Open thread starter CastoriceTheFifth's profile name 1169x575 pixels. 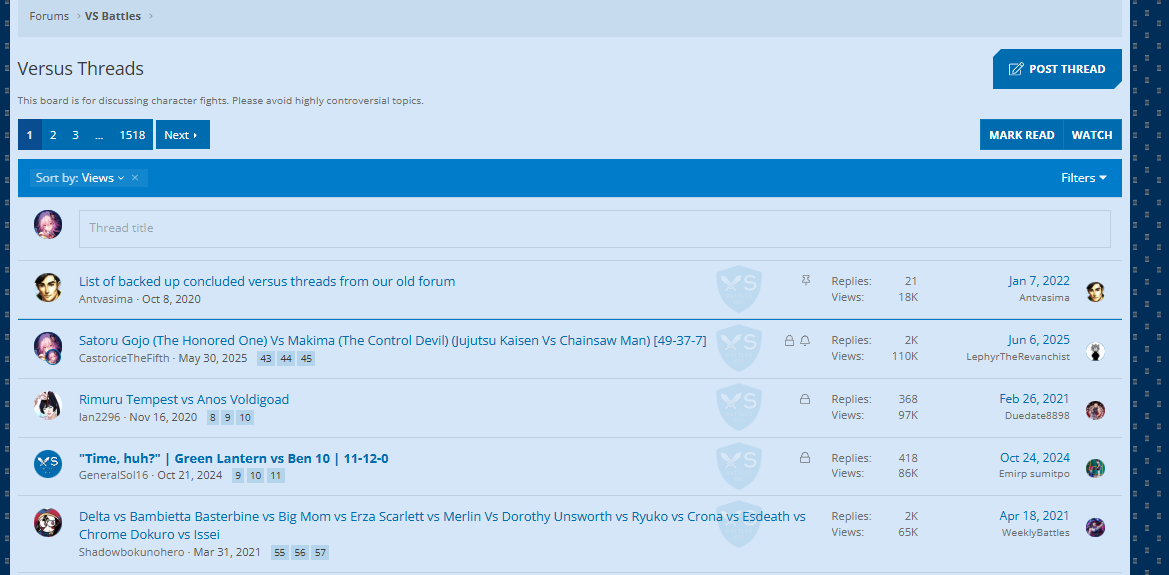(x=125, y=358)
